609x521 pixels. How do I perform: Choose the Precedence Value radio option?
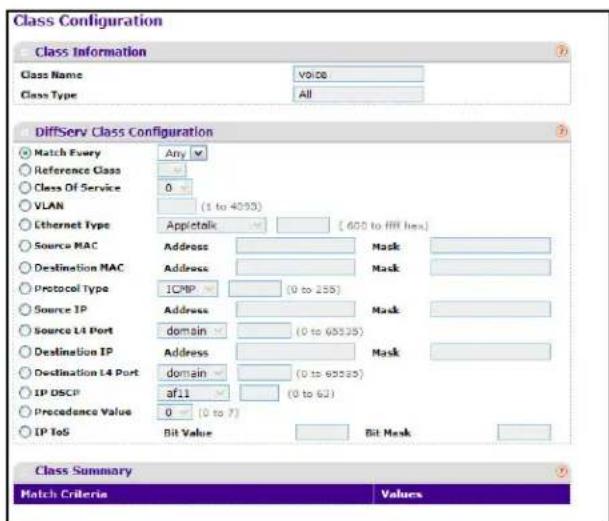click(25, 411)
